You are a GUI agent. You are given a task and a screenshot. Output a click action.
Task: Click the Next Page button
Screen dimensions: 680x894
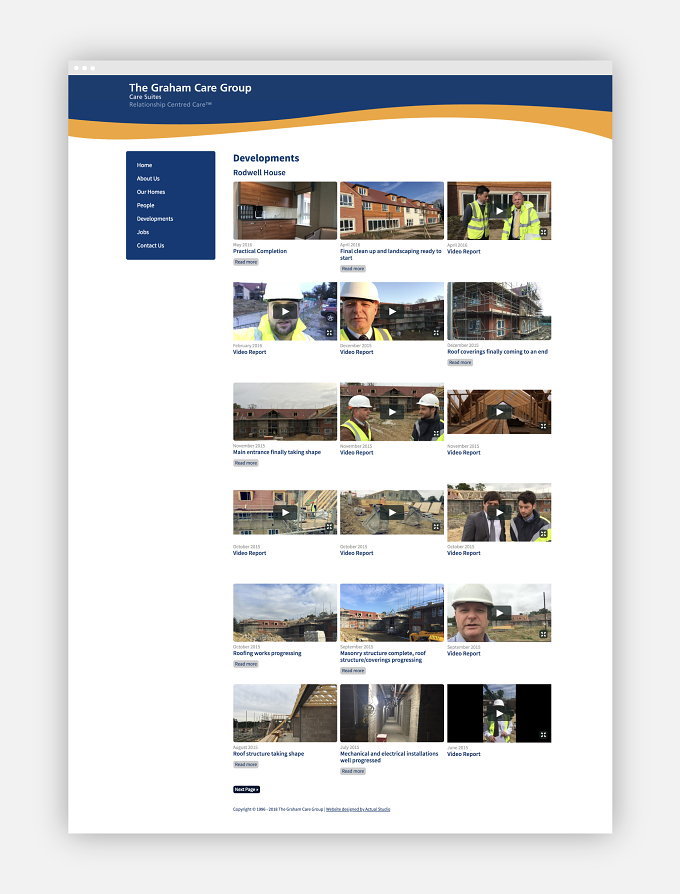tap(246, 790)
